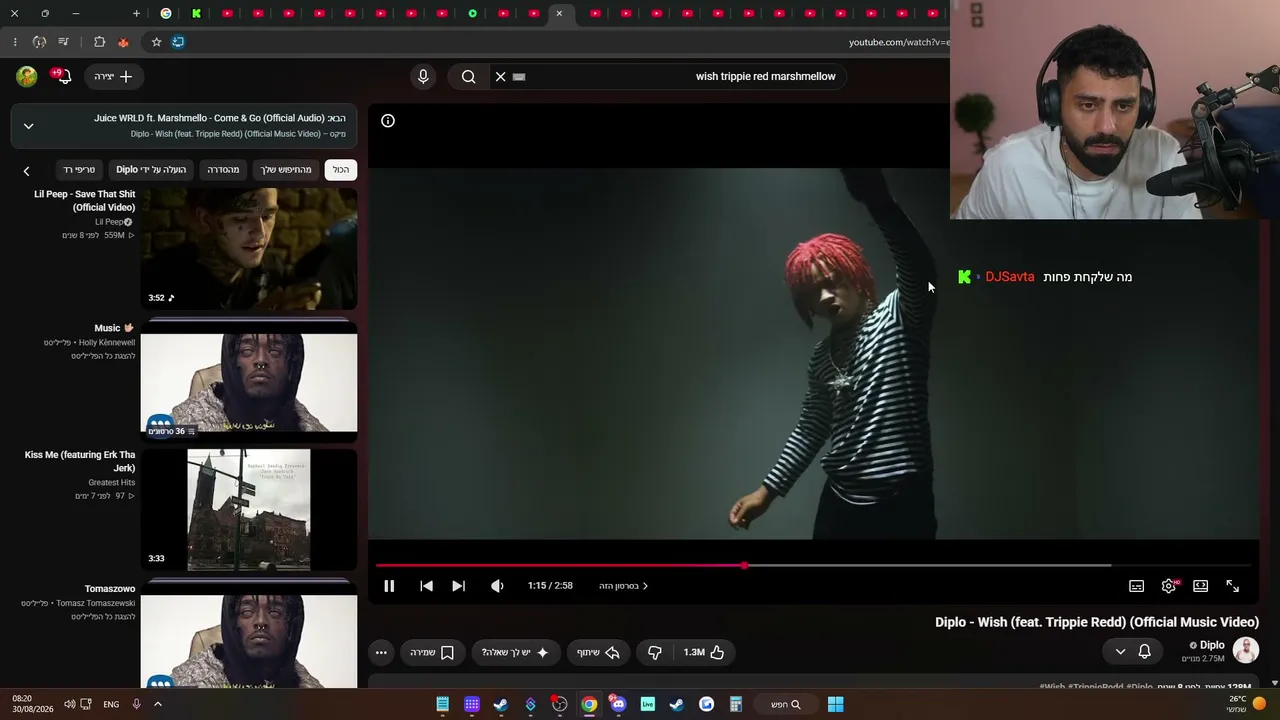The image size is (1280, 720).
Task: Open the taskbar volume control
Action: [69, 704]
